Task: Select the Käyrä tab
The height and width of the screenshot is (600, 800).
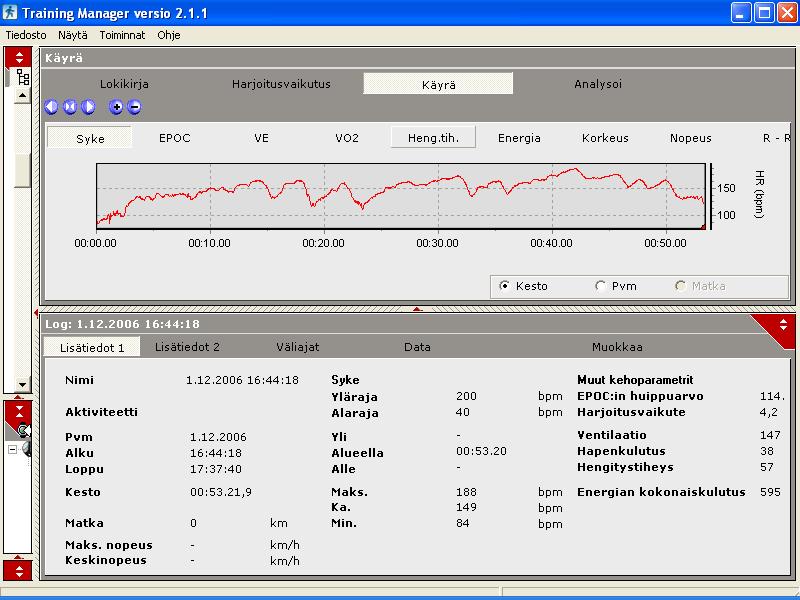Action: 438,84
